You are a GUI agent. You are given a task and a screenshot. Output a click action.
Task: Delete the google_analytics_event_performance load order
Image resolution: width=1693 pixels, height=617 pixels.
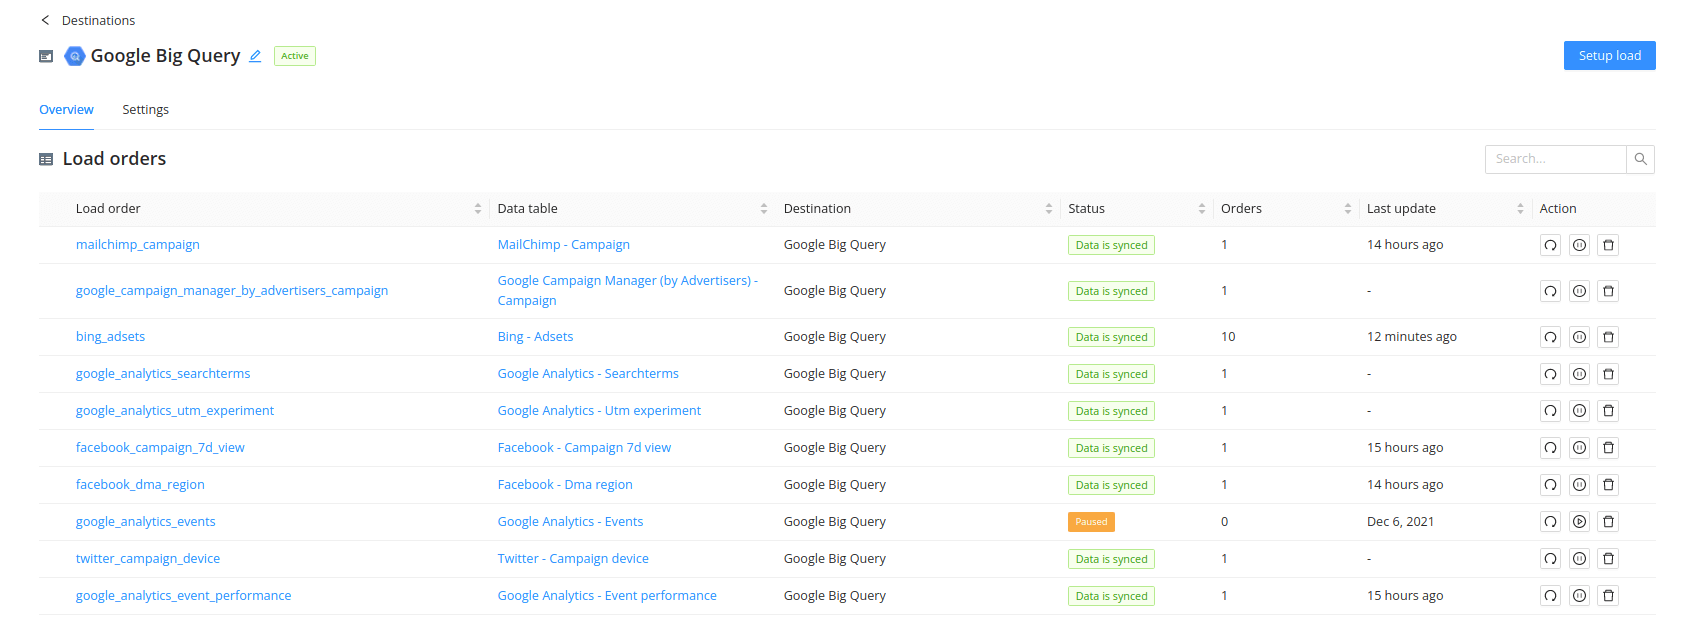click(1608, 596)
